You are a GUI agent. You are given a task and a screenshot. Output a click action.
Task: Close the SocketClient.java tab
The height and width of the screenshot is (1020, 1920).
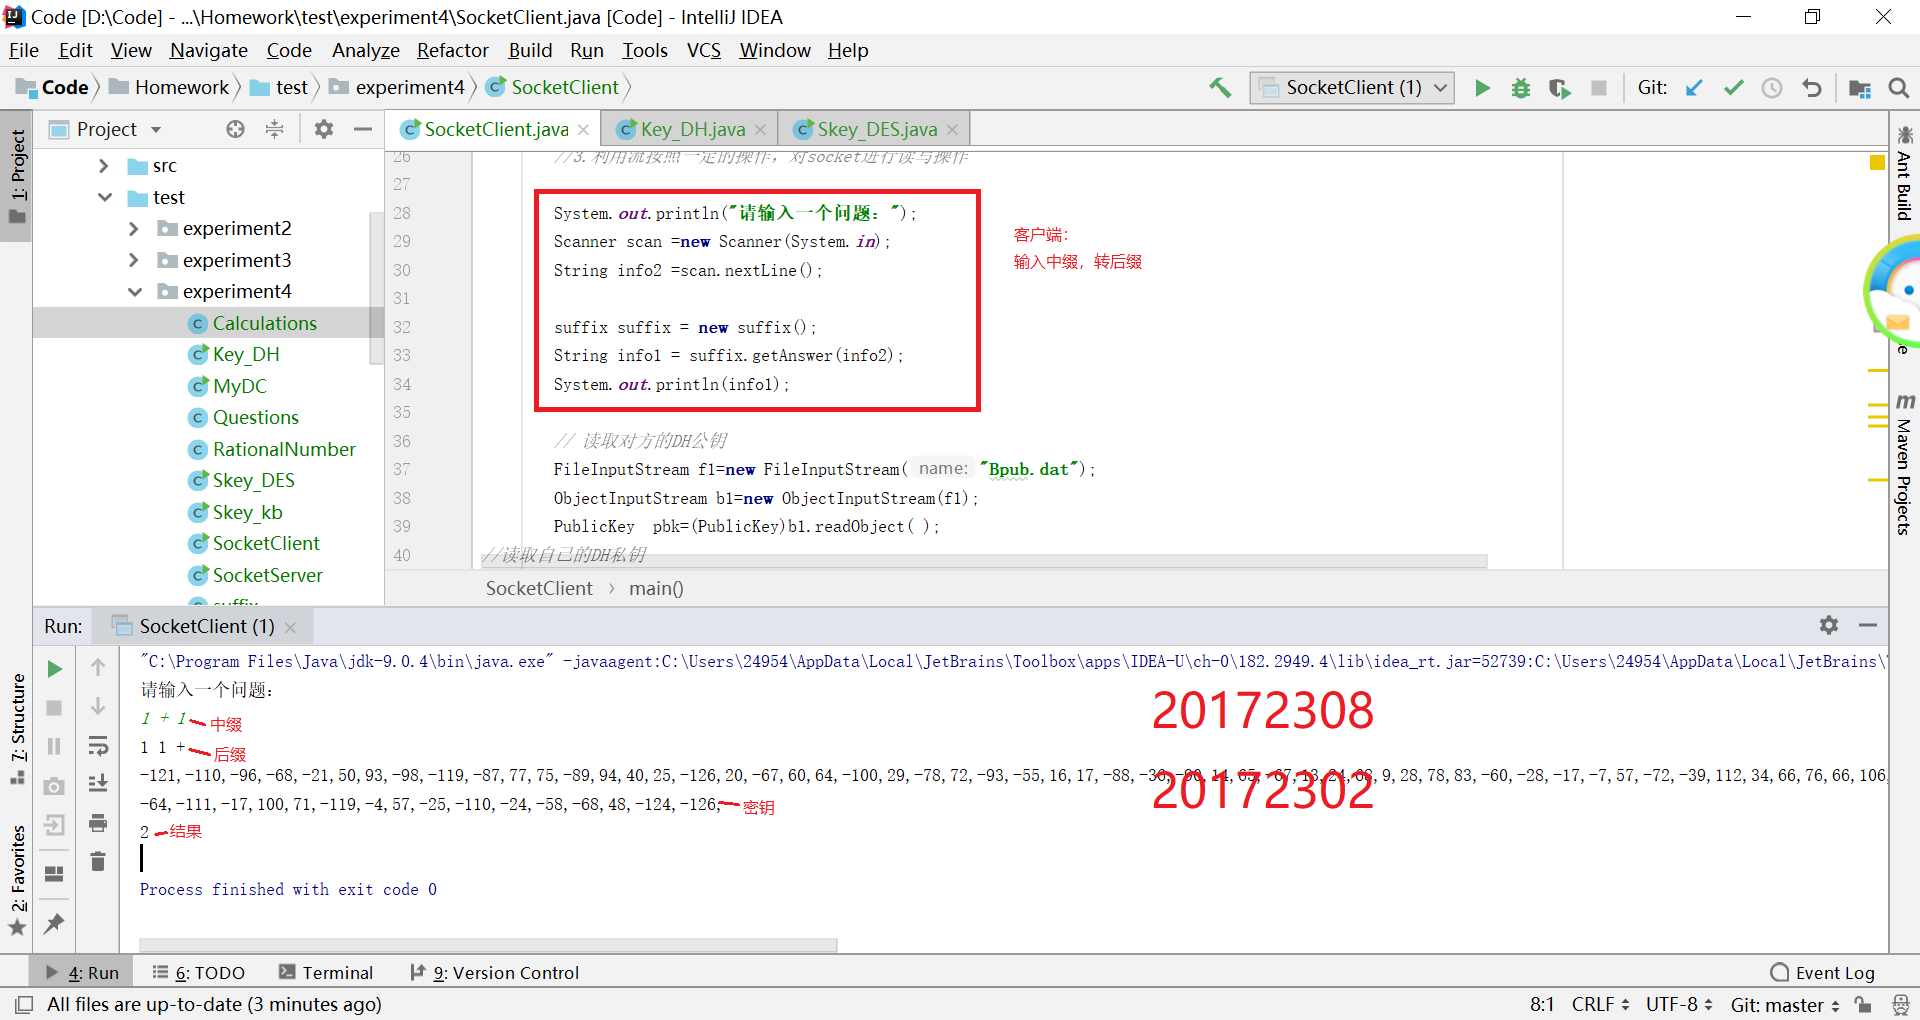(583, 130)
